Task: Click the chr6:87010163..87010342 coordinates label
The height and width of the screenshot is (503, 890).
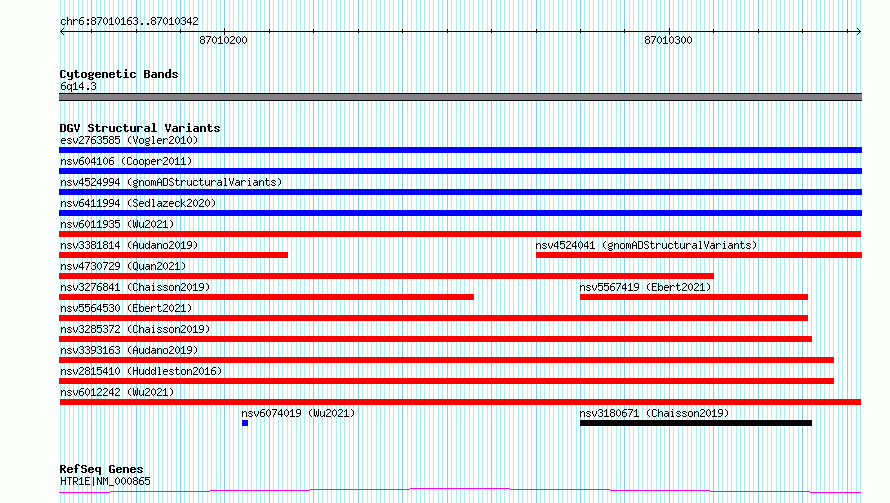Action: (129, 22)
